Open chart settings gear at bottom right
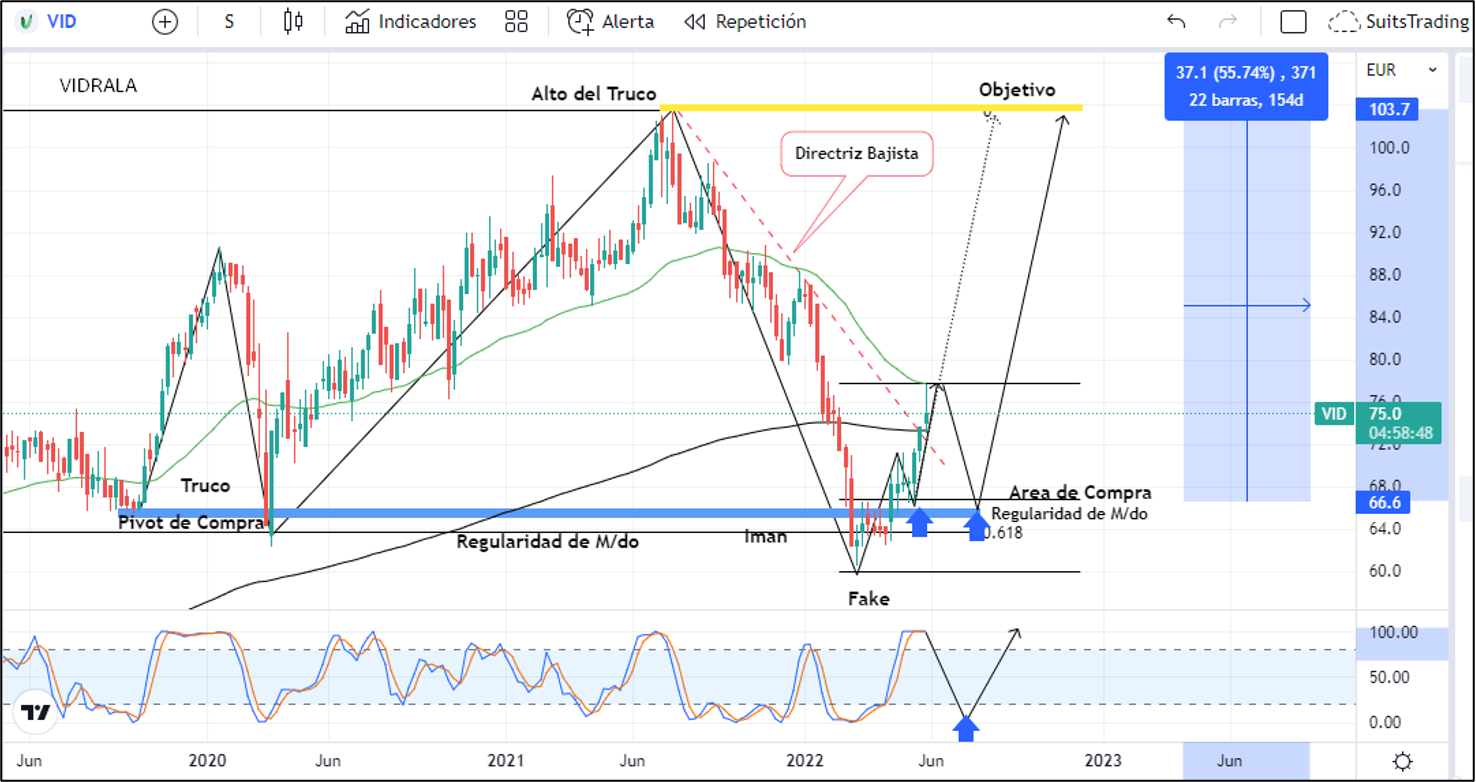 1402,761
